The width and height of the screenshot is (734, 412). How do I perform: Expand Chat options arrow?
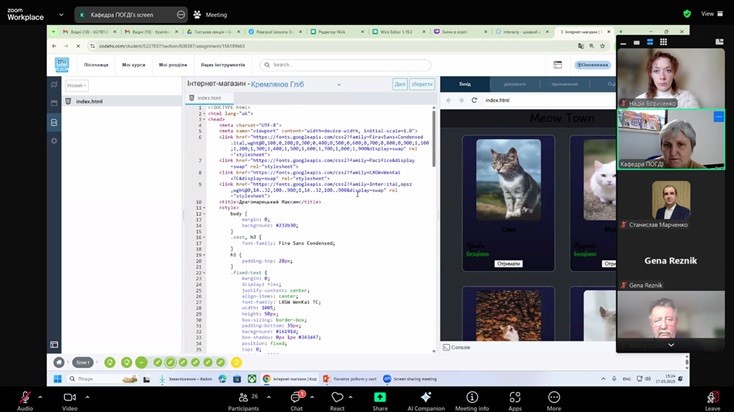pyautogui.click(x=312, y=397)
